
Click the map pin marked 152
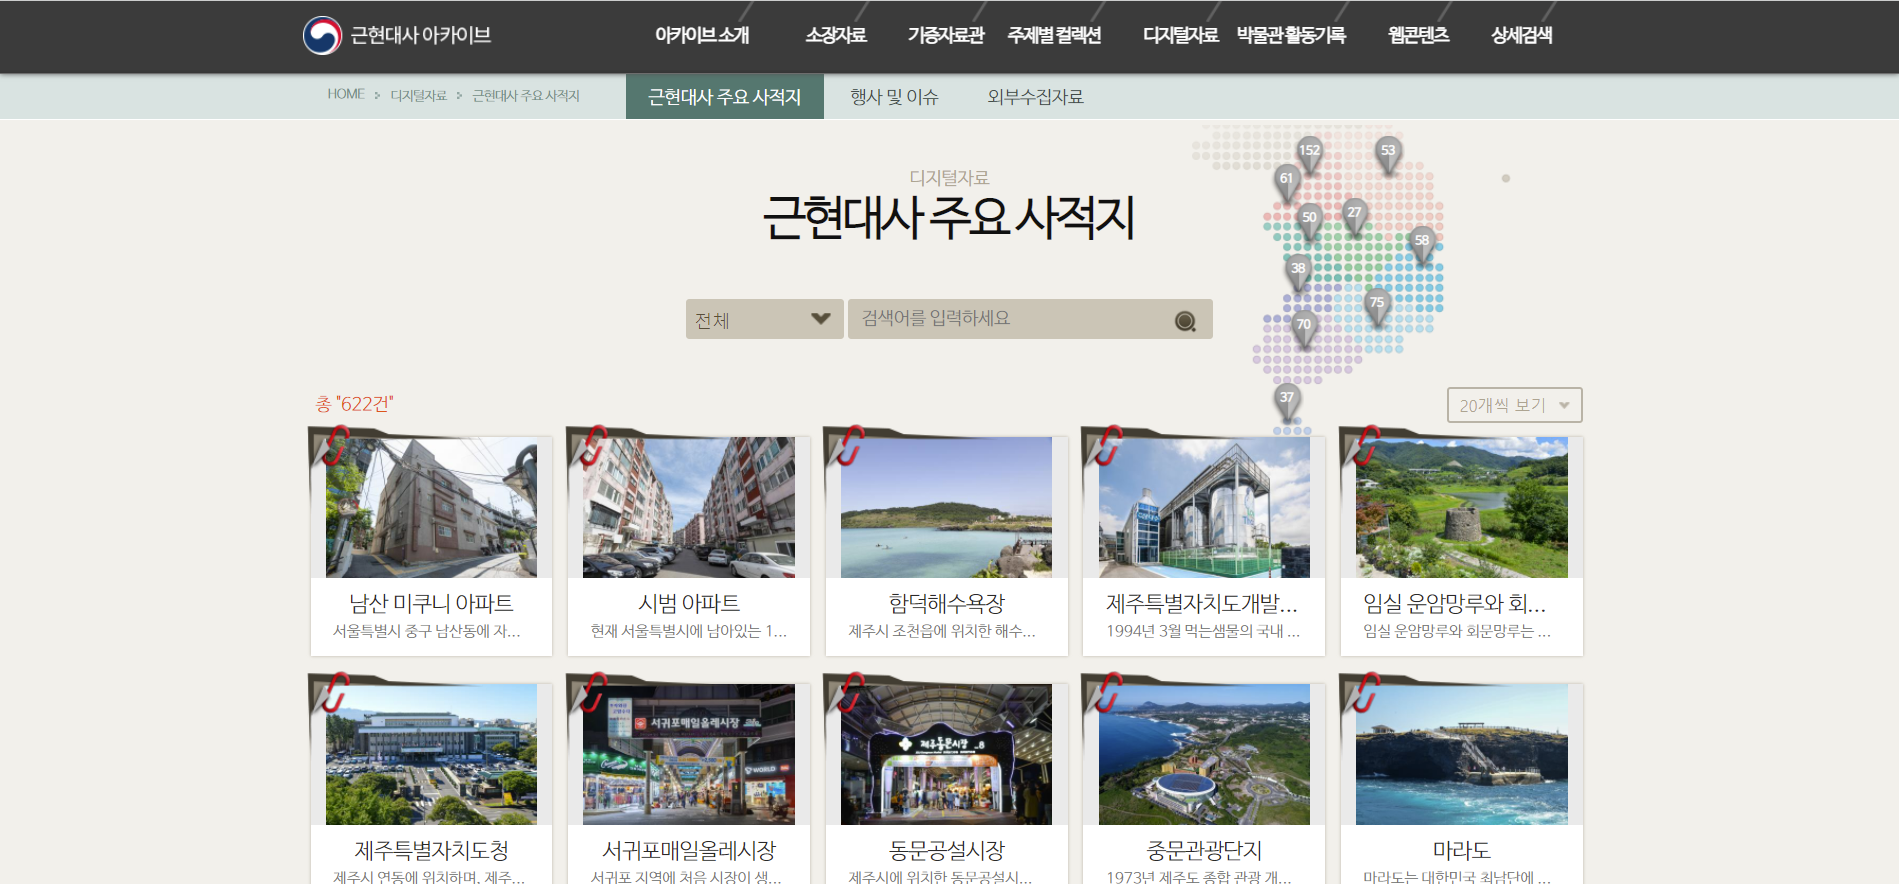coord(1309,152)
